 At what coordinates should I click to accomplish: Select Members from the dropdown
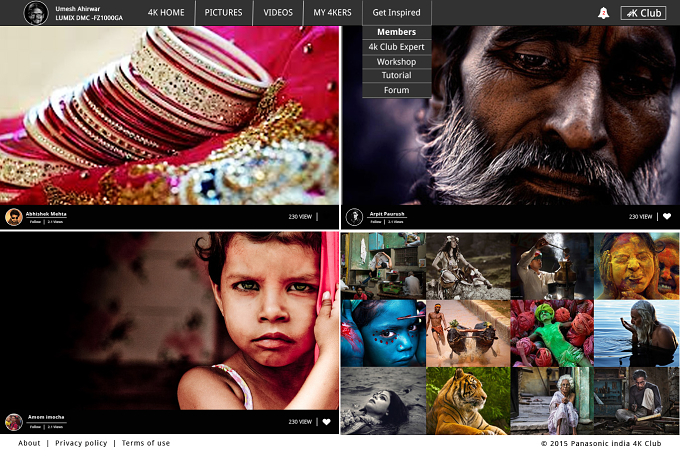tap(396, 32)
